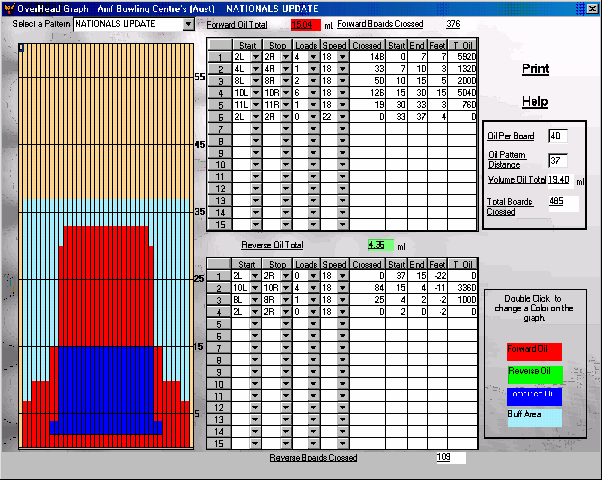
Task: Select forward table row header 1
Action: (x=220, y=57)
